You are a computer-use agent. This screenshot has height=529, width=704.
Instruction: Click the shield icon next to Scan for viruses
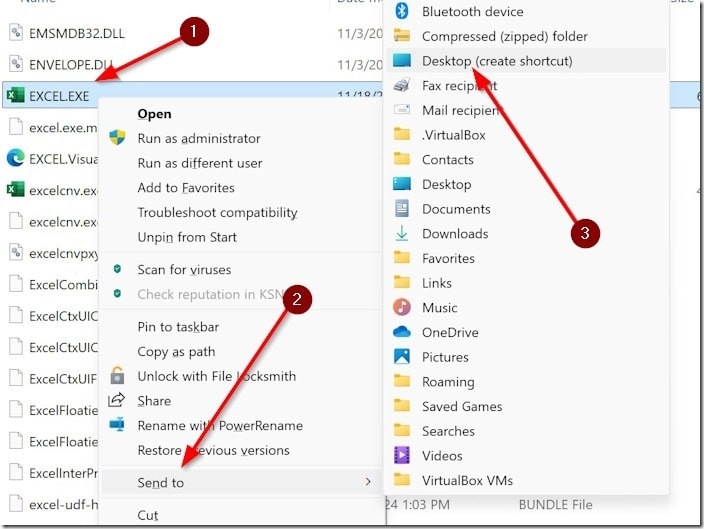point(117,269)
